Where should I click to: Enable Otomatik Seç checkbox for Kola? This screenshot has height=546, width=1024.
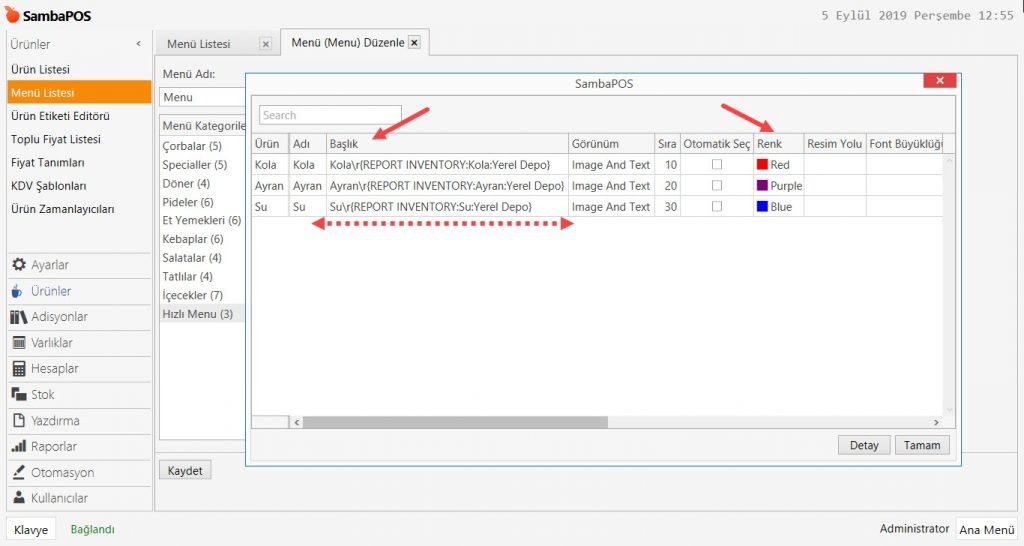click(716, 165)
